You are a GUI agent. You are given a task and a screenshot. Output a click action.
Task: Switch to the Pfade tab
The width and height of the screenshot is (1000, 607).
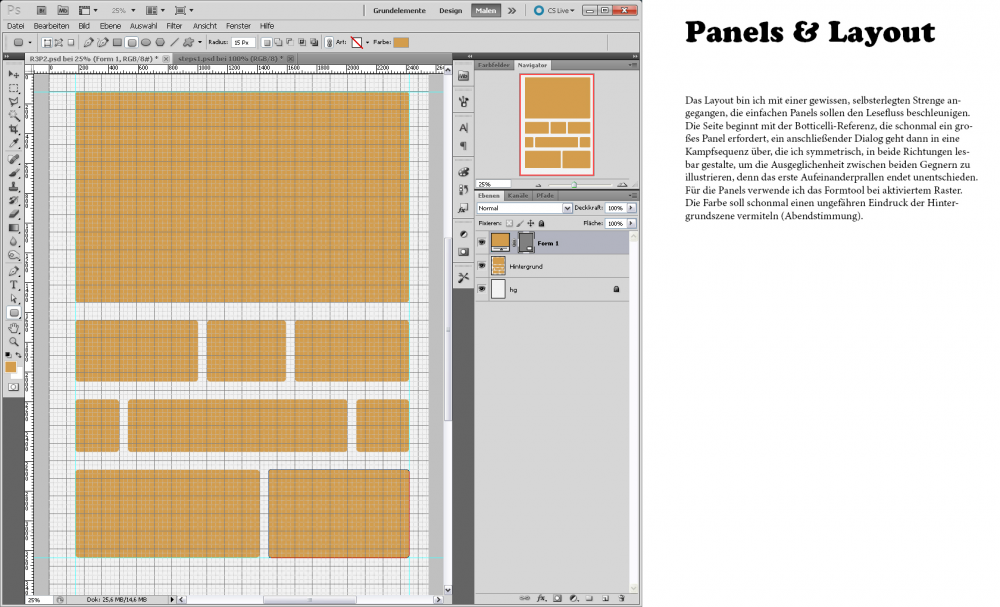pos(545,196)
